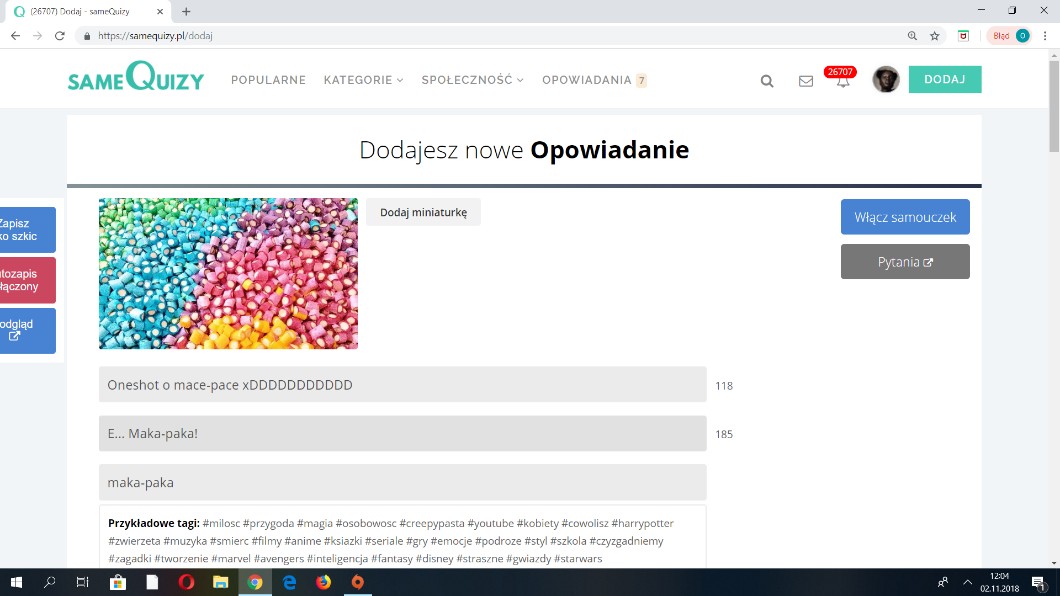Click the Włącz samouczek button
Image resolution: width=1060 pixels, height=596 pixels.
[905, 217]
